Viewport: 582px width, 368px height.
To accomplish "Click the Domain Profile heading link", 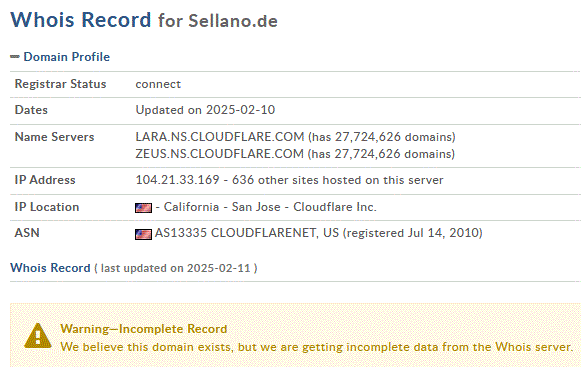I will [x=66, y=57].
